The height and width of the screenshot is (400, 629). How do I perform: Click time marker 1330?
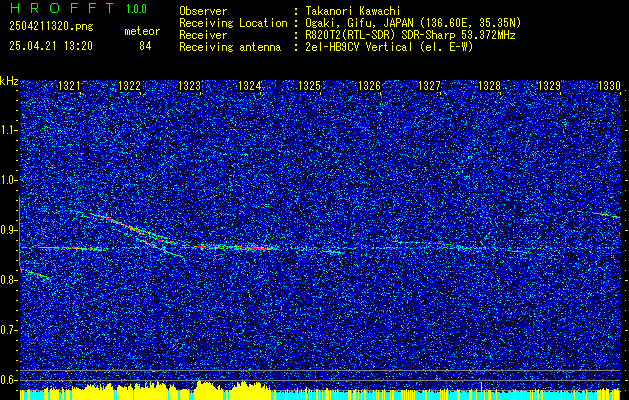coord(609,86)
